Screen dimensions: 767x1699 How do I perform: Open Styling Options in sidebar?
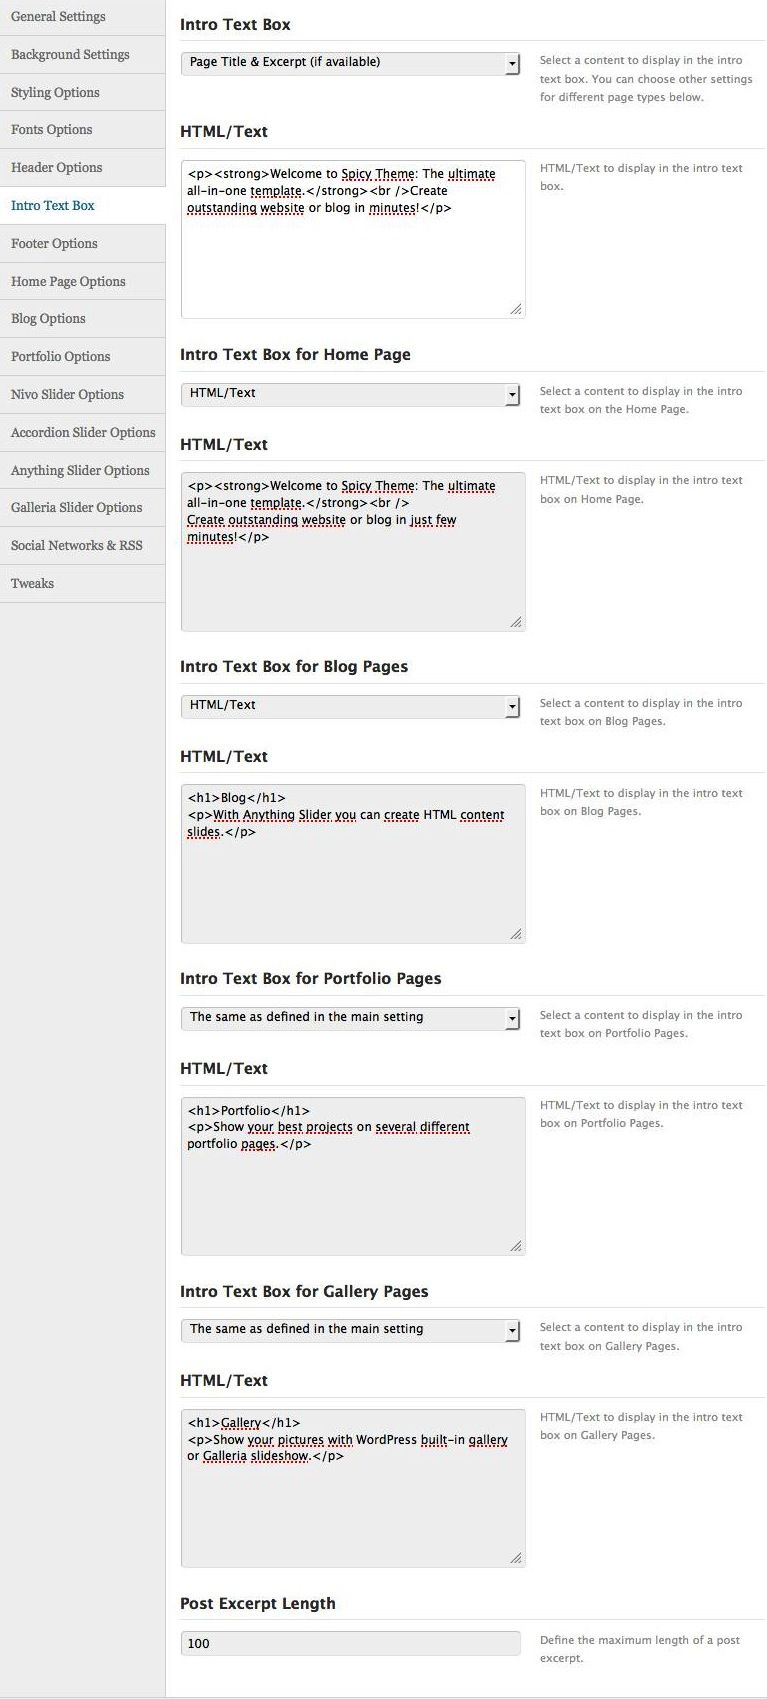tap(82, 92)
